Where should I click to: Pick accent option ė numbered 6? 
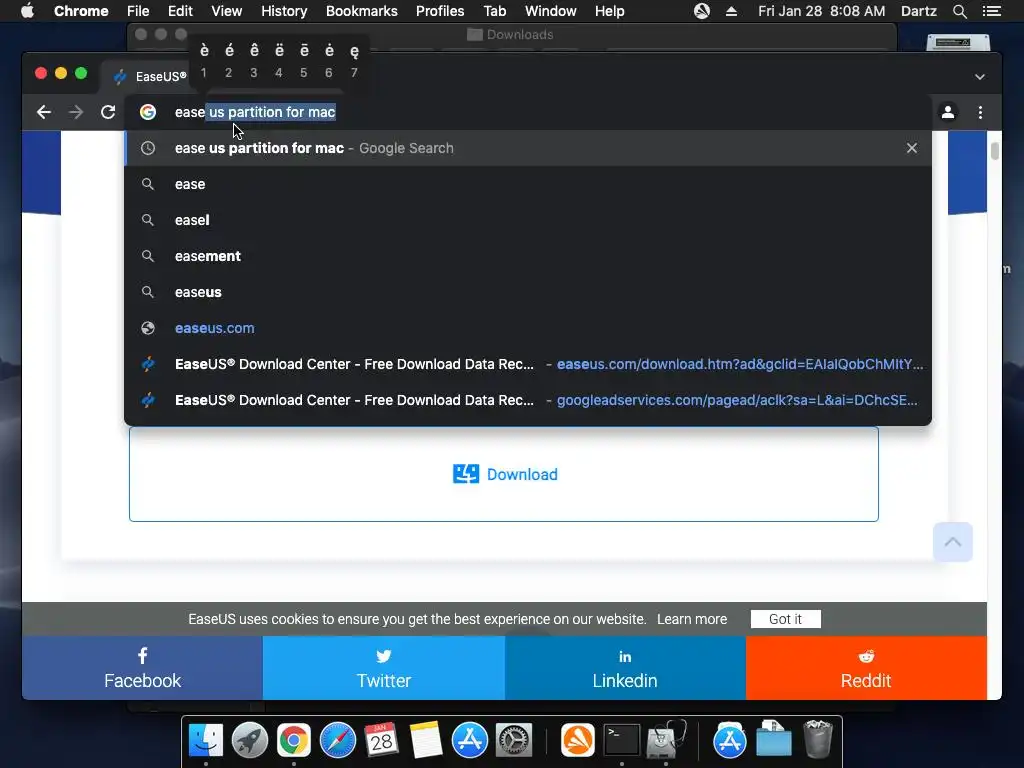click(x=329, y=60)
